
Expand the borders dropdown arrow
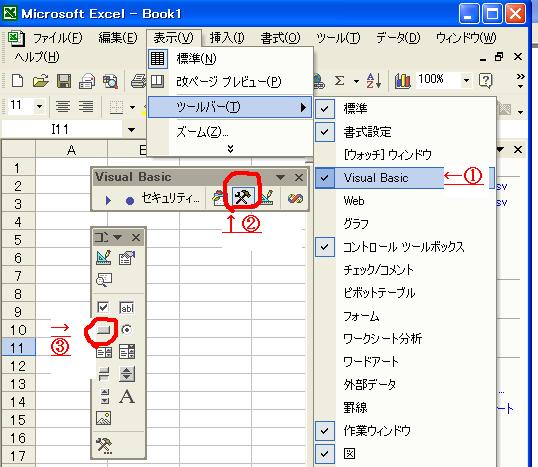point(132,107)
